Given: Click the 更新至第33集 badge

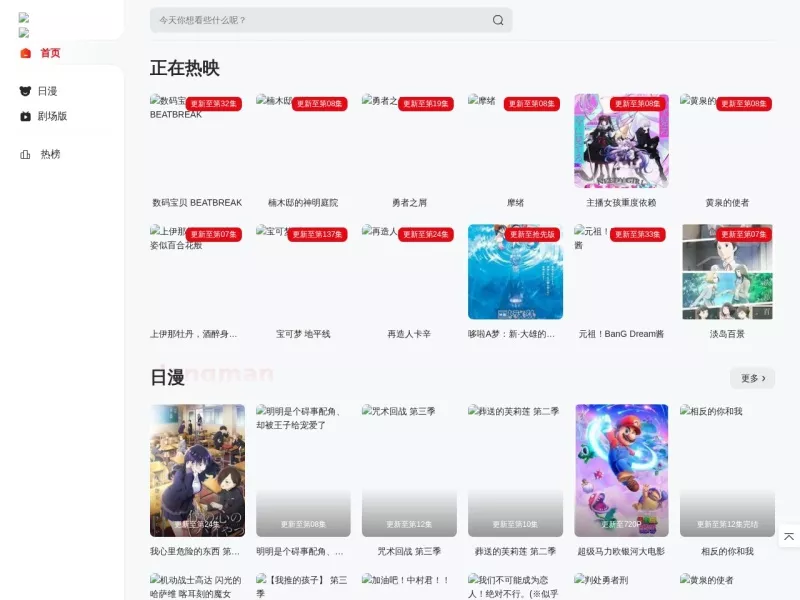Looking at the screenshot, I should point(637,234).
